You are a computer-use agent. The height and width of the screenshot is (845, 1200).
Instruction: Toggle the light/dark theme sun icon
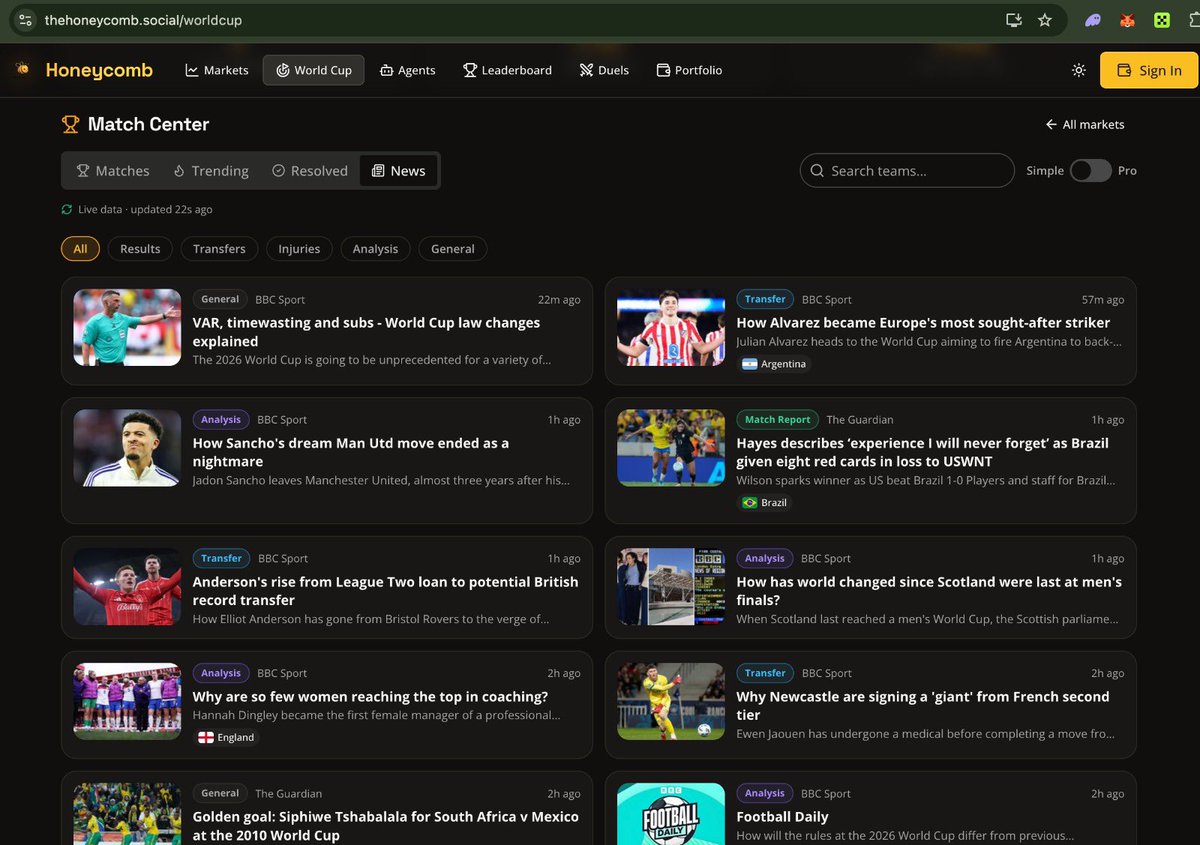1078,70
